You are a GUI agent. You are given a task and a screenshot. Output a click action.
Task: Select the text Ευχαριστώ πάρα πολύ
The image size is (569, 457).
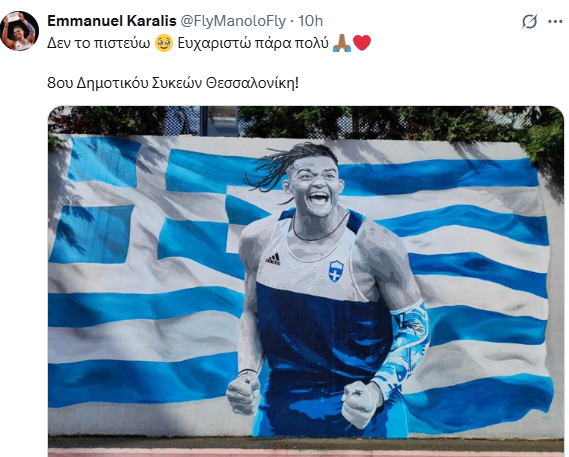click(253, 44)
